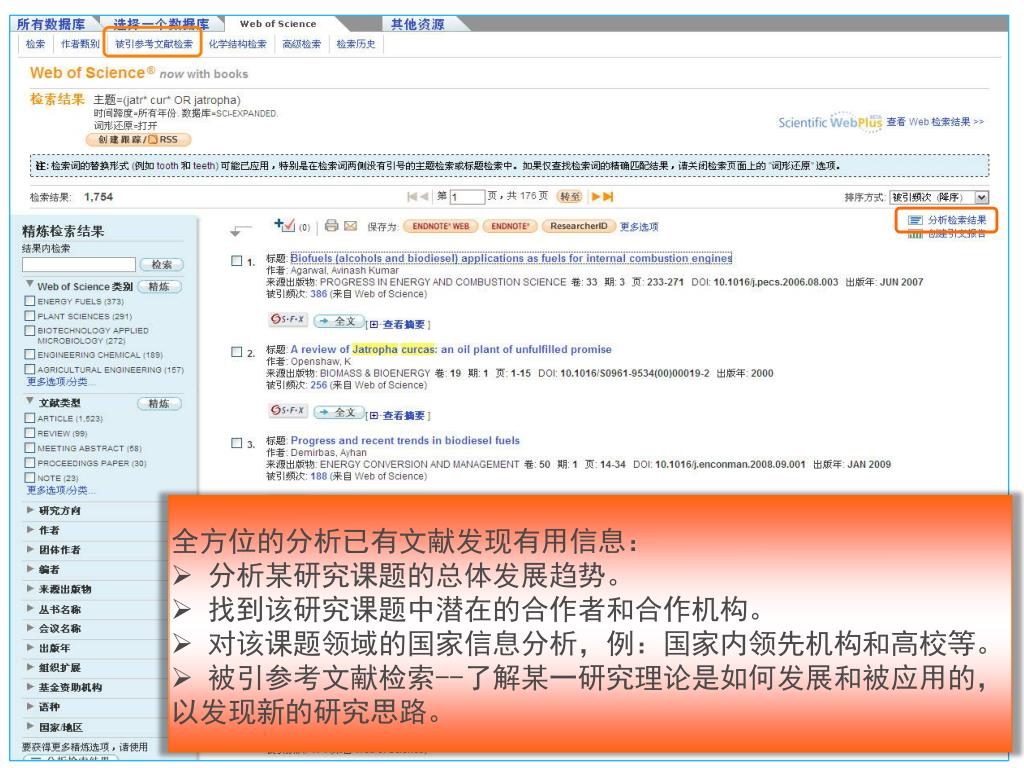Viewport: 1024px width, 768px height.
Task: Select checkbox for result 1
Action: pyautogui.click(x=236, y=261)
